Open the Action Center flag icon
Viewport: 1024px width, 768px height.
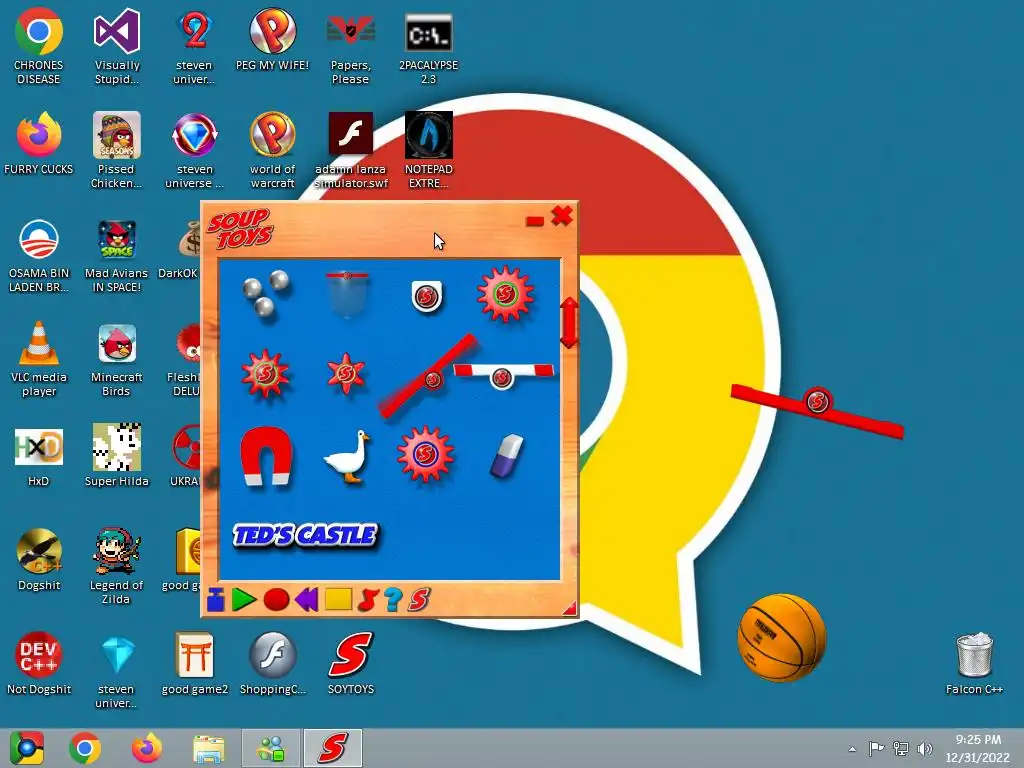point(876,748)
